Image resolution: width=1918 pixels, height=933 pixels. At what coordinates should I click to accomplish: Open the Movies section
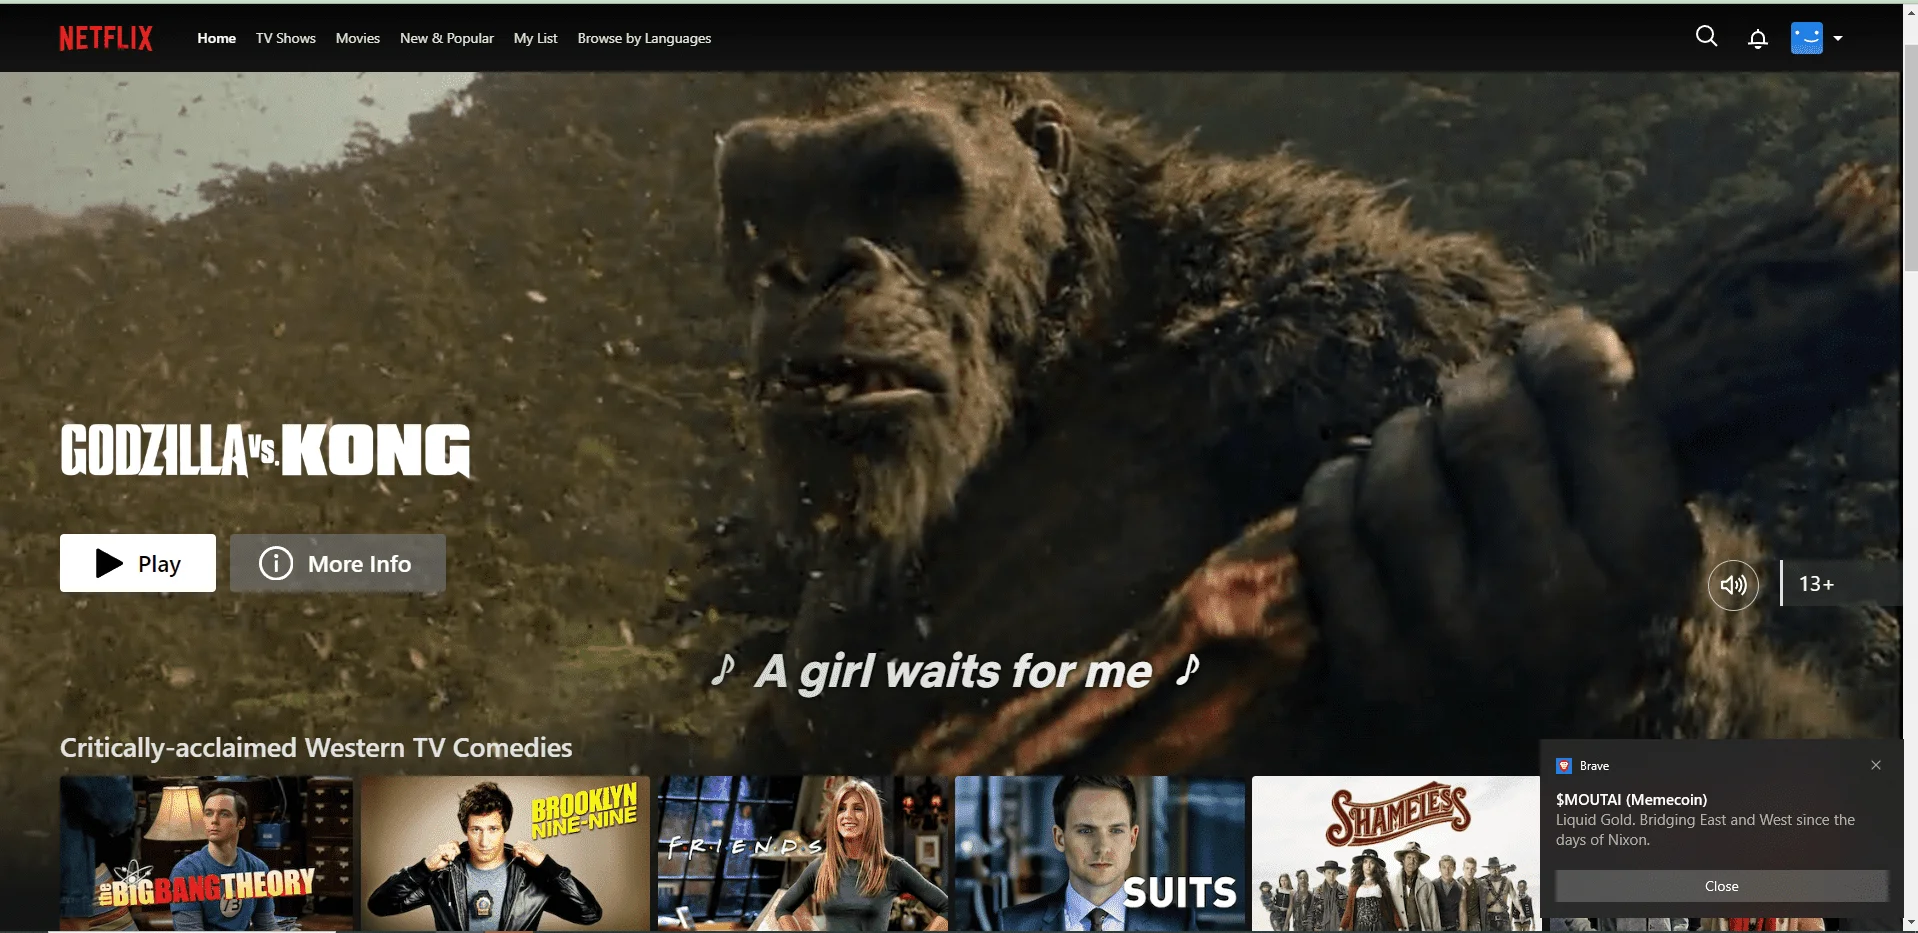358,38
